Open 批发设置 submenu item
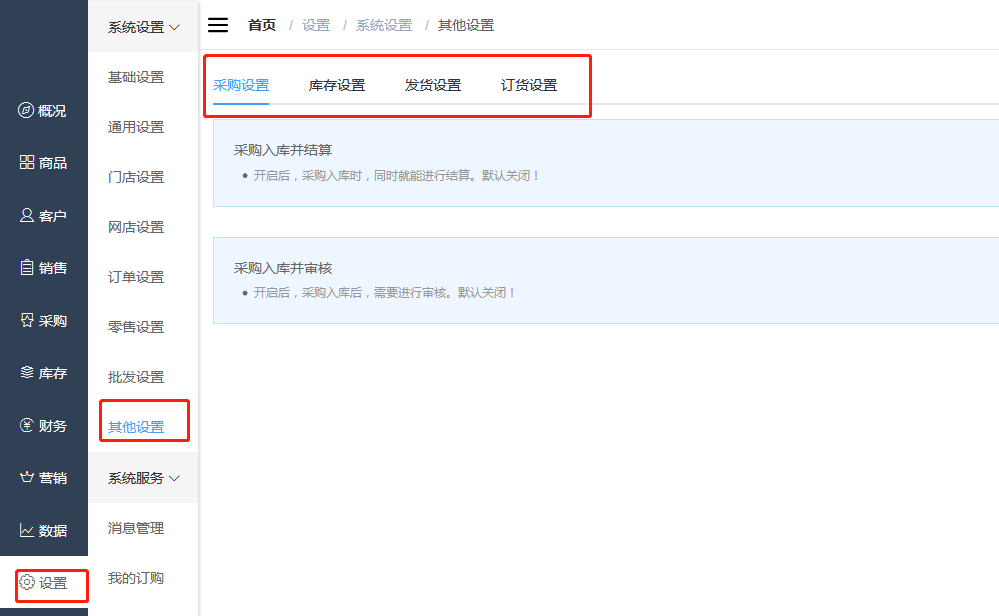 point(136,377)
